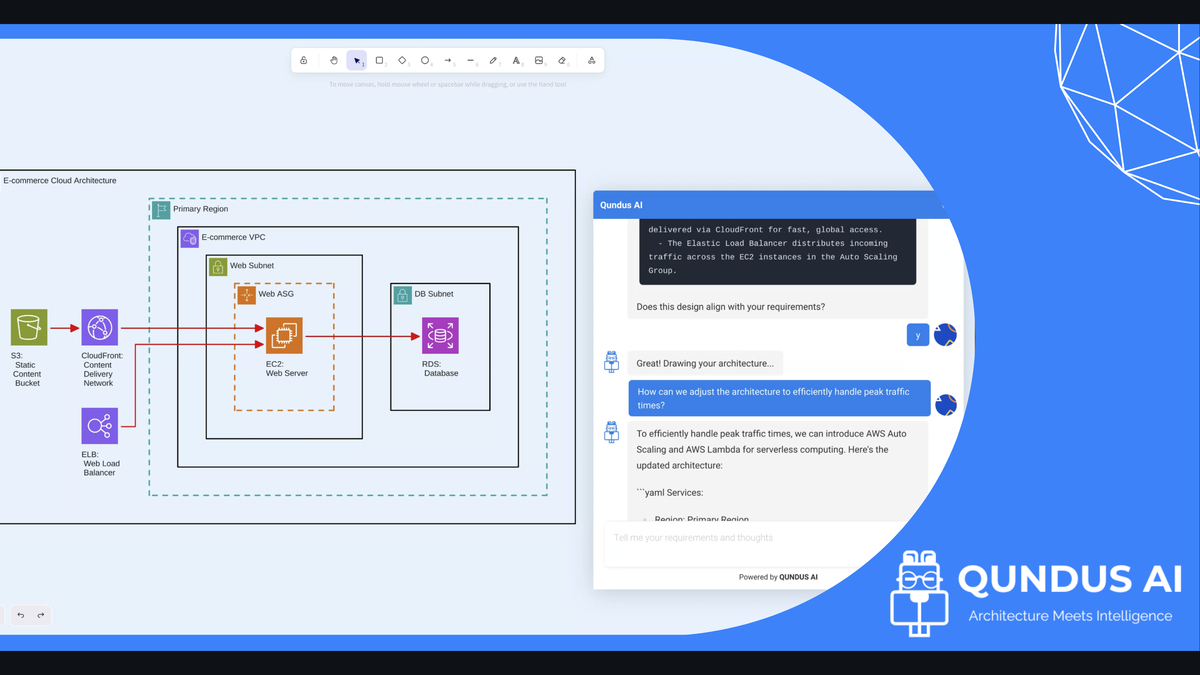This screenshot has width=1200, height=675.
Task: Click the 'y' user reply bubble
Action: coord(918,336)
